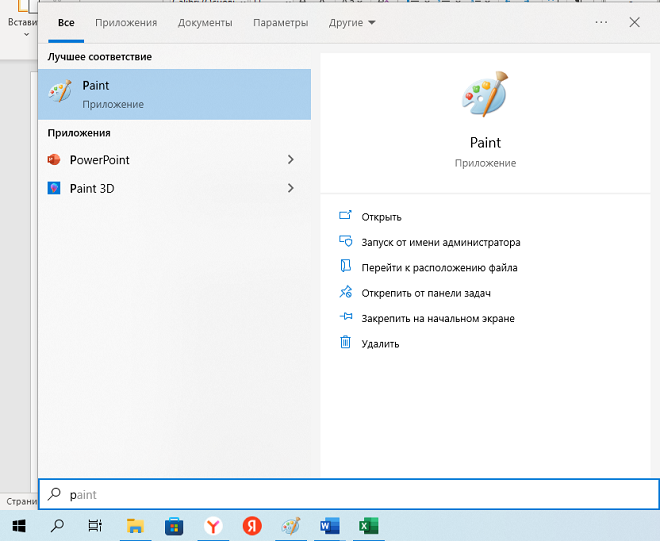Screen dimensions: 660x541
Task: Choose Запуск от имени администратора
Action: pos(441,243)
